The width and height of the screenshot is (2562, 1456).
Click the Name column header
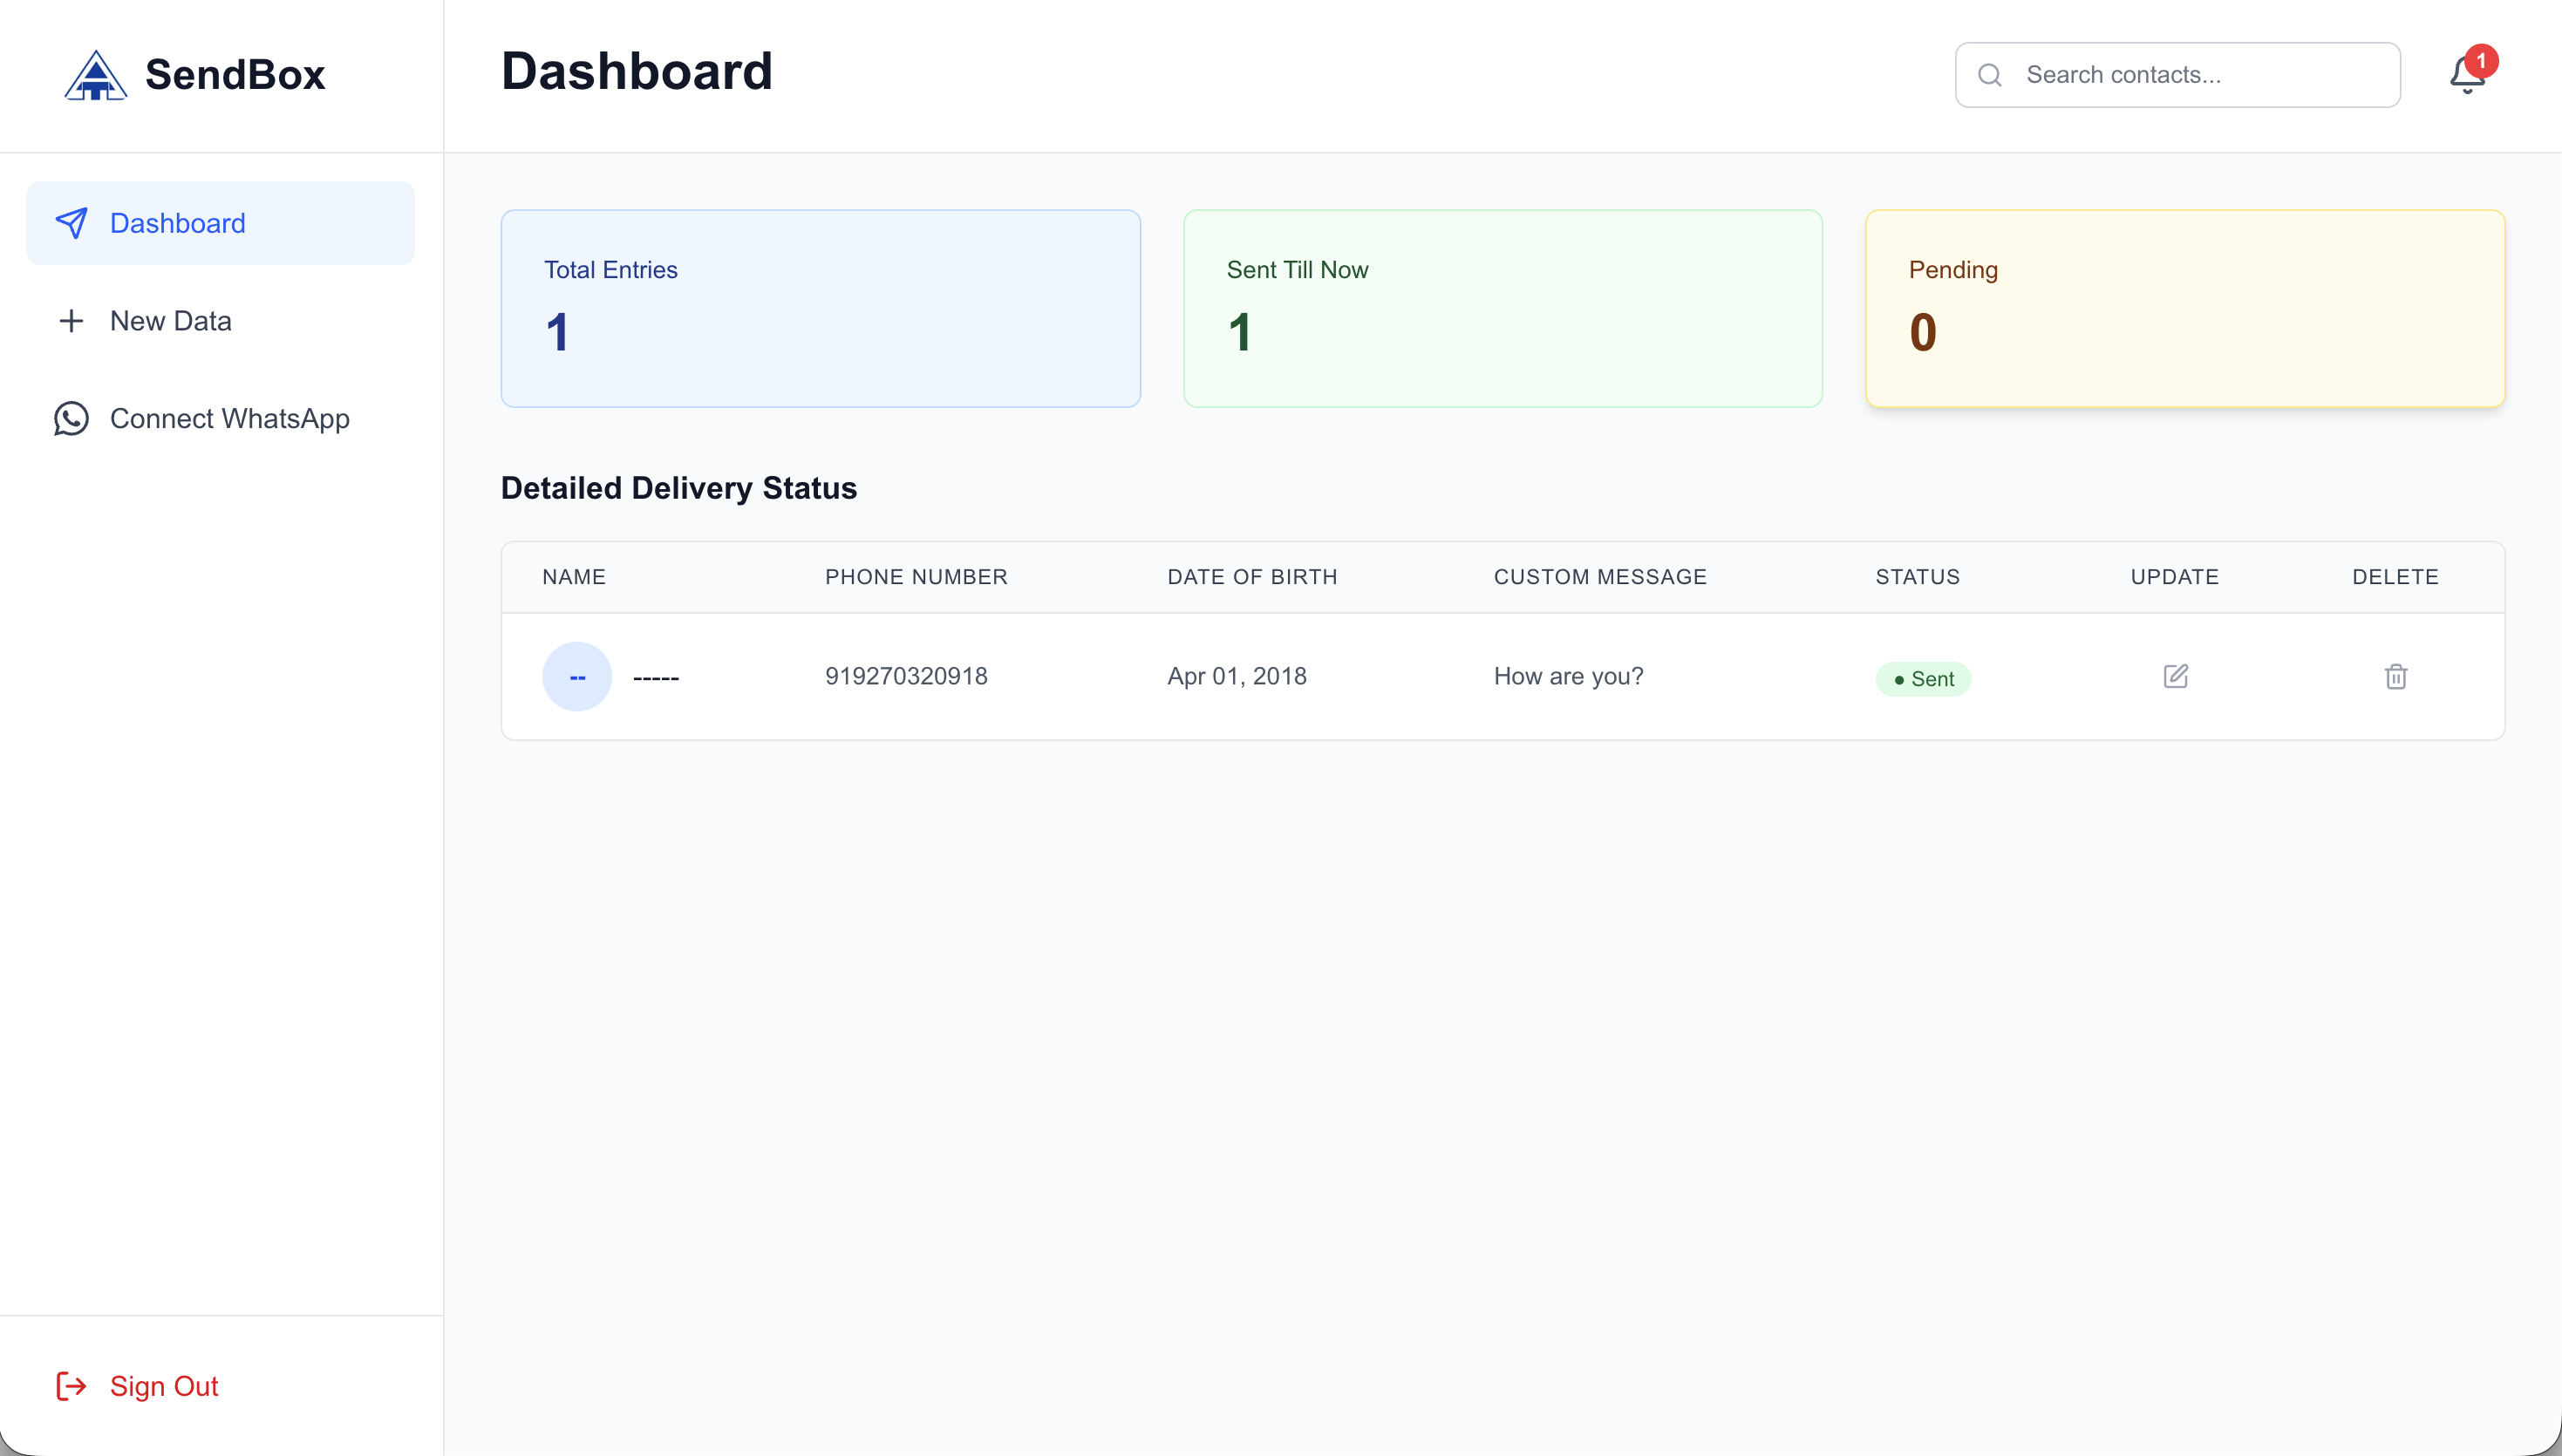click(574, 577)
